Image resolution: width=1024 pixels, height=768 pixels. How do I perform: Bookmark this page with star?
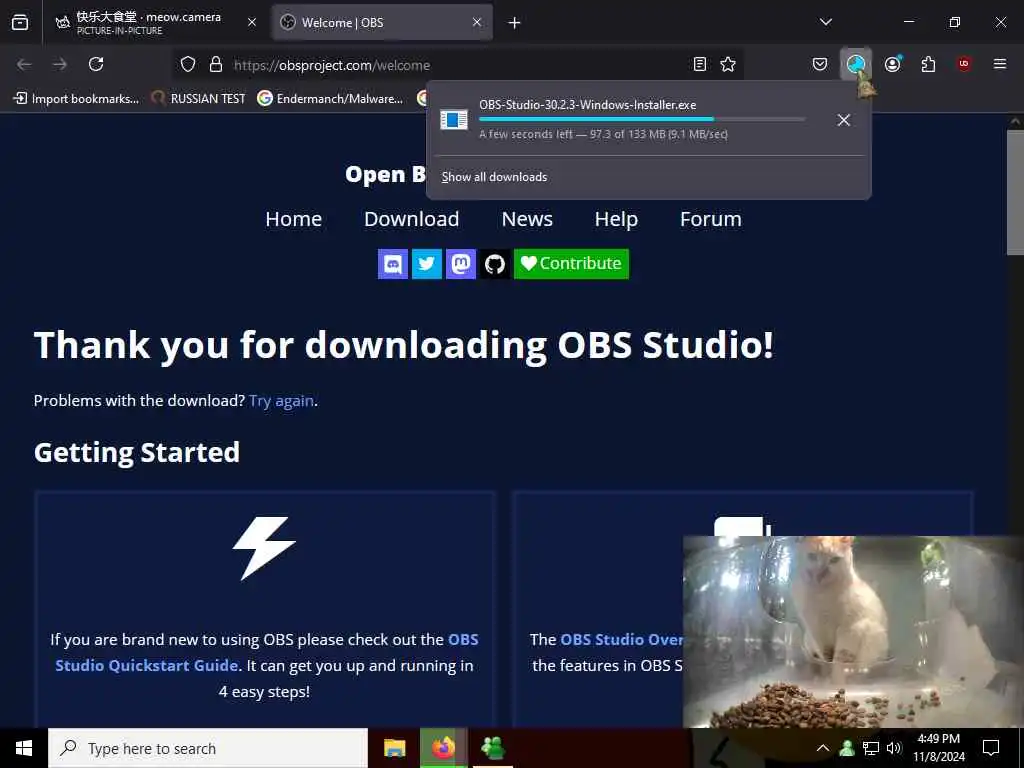[x=728, y=64]
